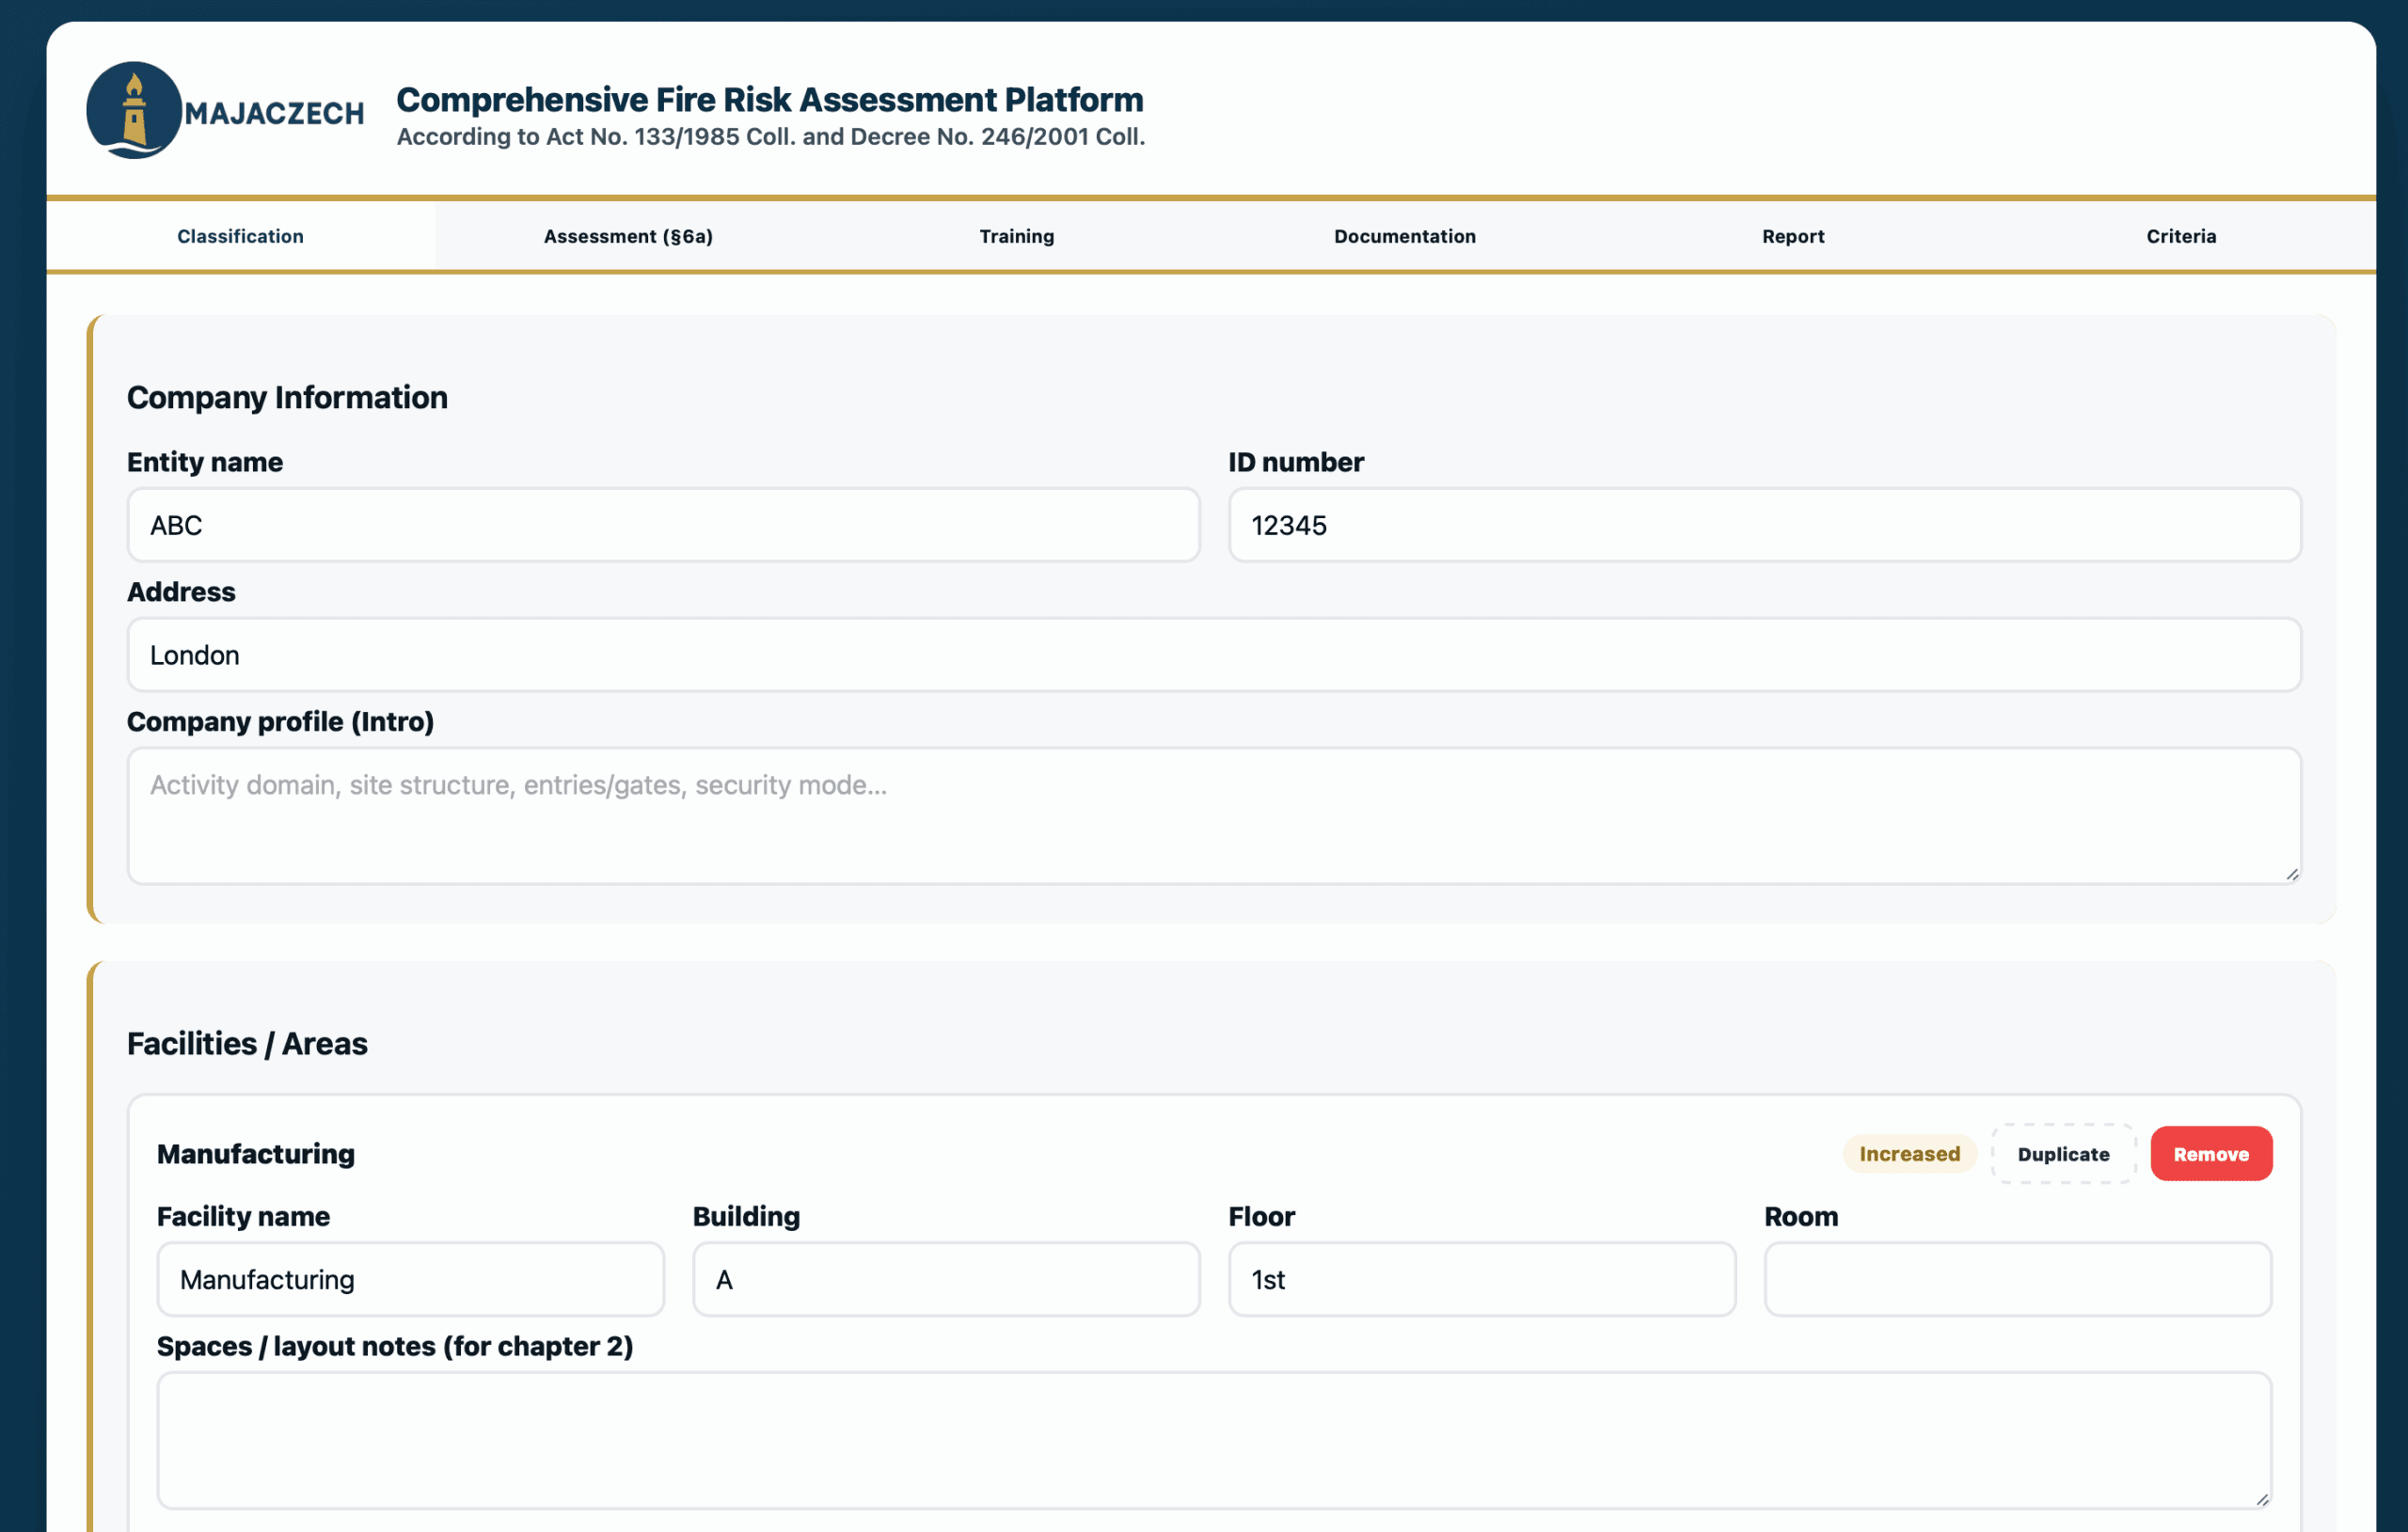Focus the empty Room field

click(x=2017, y=1279)
